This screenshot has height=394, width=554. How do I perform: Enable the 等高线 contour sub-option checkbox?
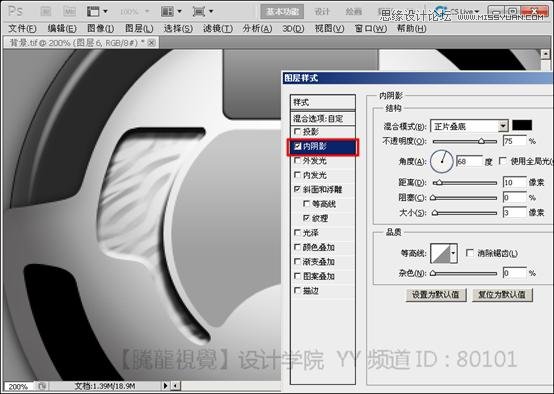tap(306, 204)
